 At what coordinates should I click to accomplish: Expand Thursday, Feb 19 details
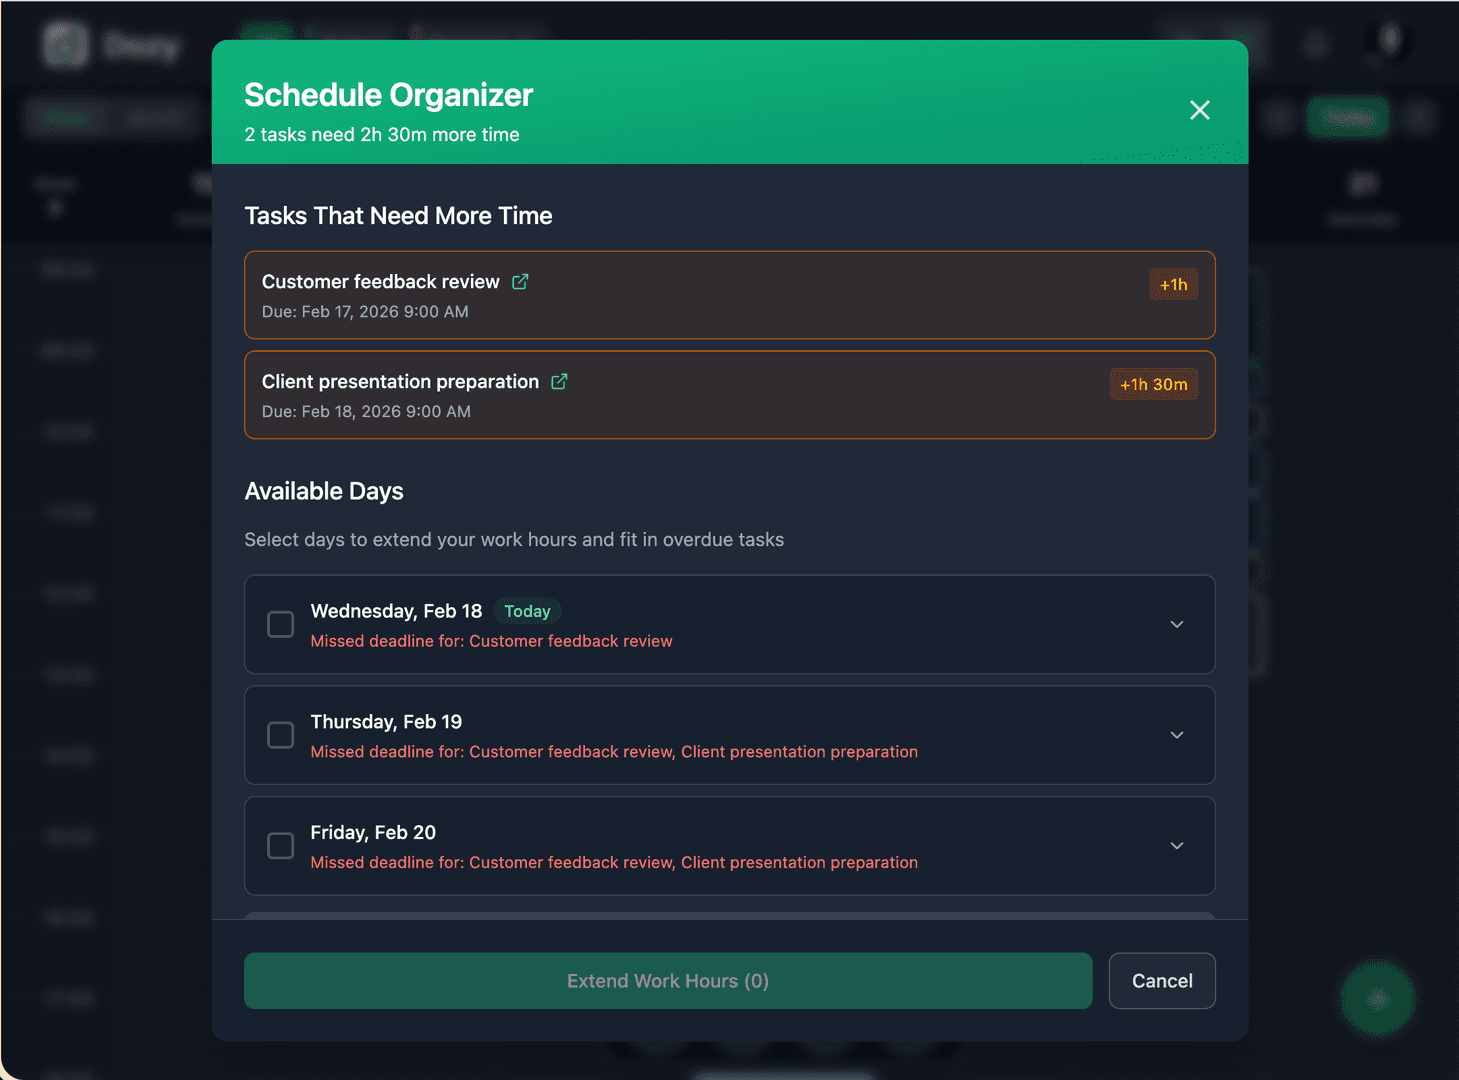click(x=1177, y=735)
